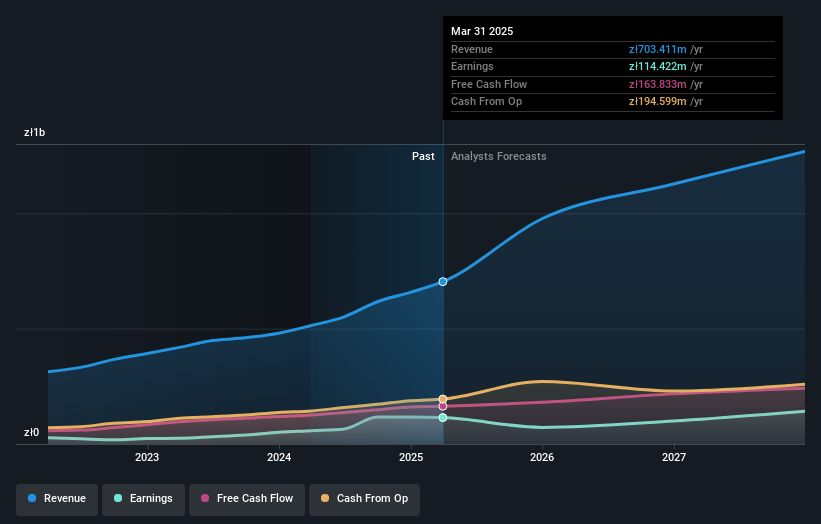Viewport: 821px width, 524px height.
Task: Click the zł194.599m cash from op value
Action: coord(658,102)
